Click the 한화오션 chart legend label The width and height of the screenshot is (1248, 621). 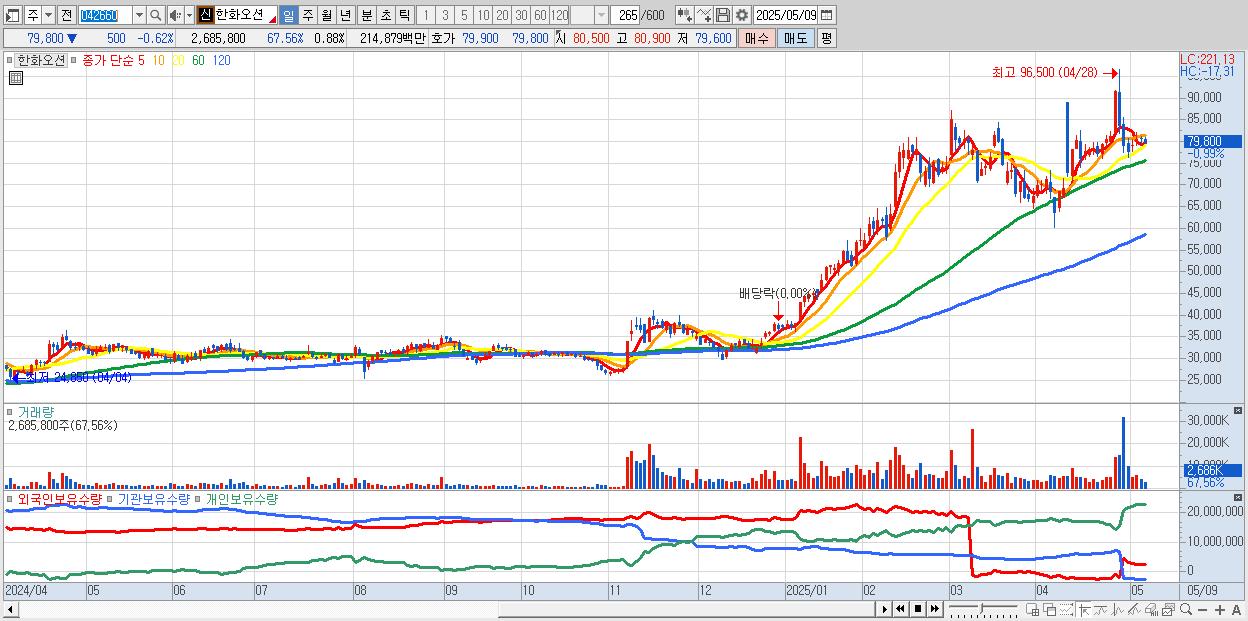(41, 60)
